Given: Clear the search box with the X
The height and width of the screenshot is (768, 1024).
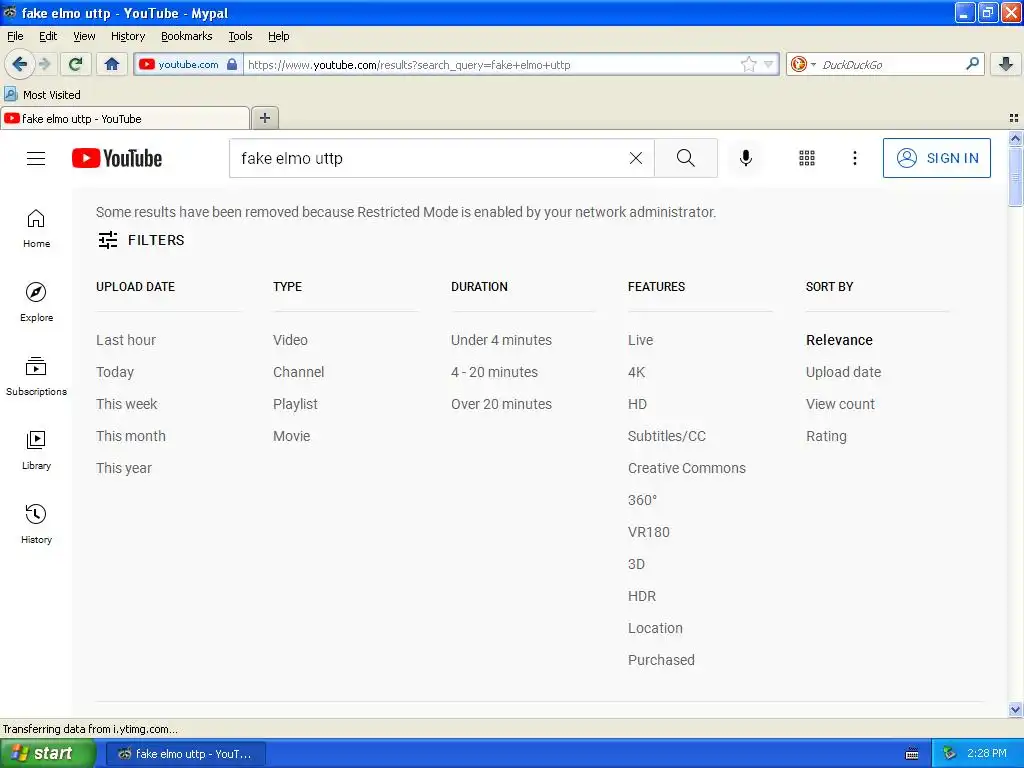Looking at the screenshot, I should coord(635,158).
